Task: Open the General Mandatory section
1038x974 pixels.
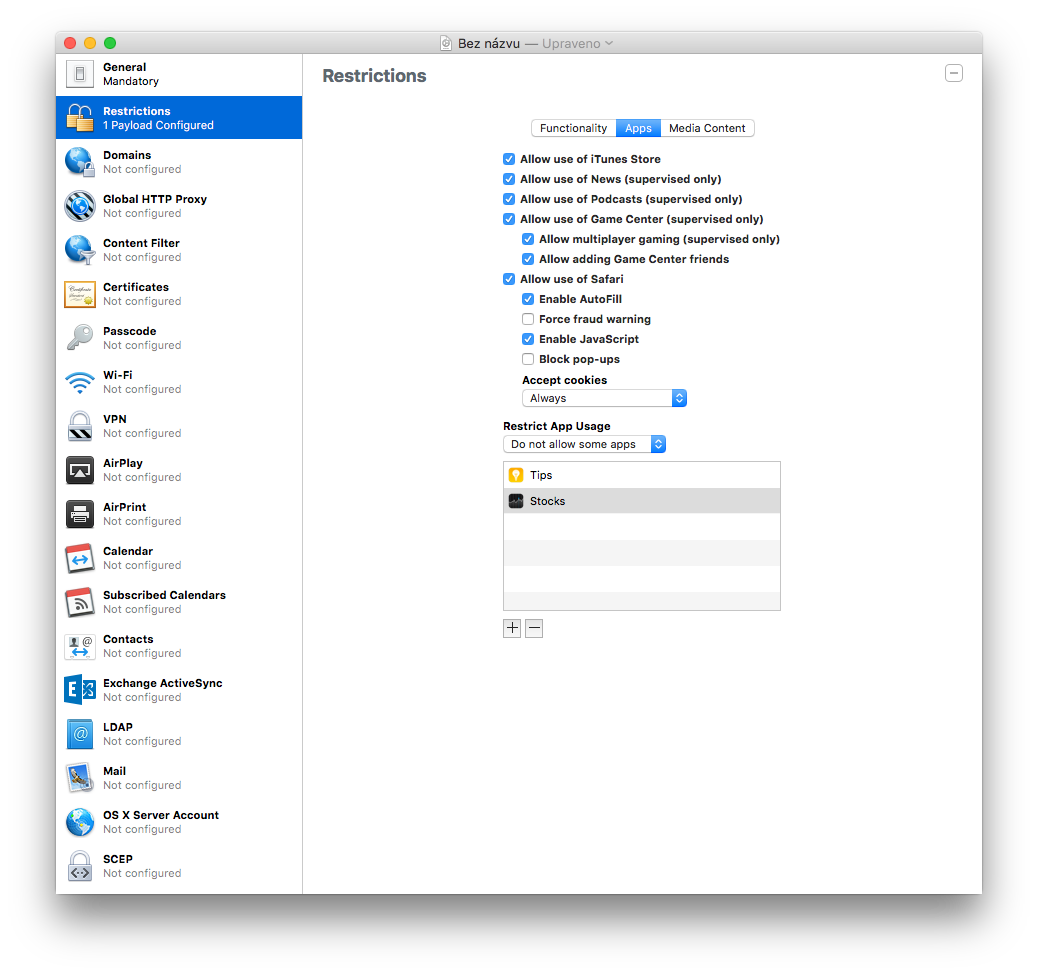Action: [x=179, y=74]
